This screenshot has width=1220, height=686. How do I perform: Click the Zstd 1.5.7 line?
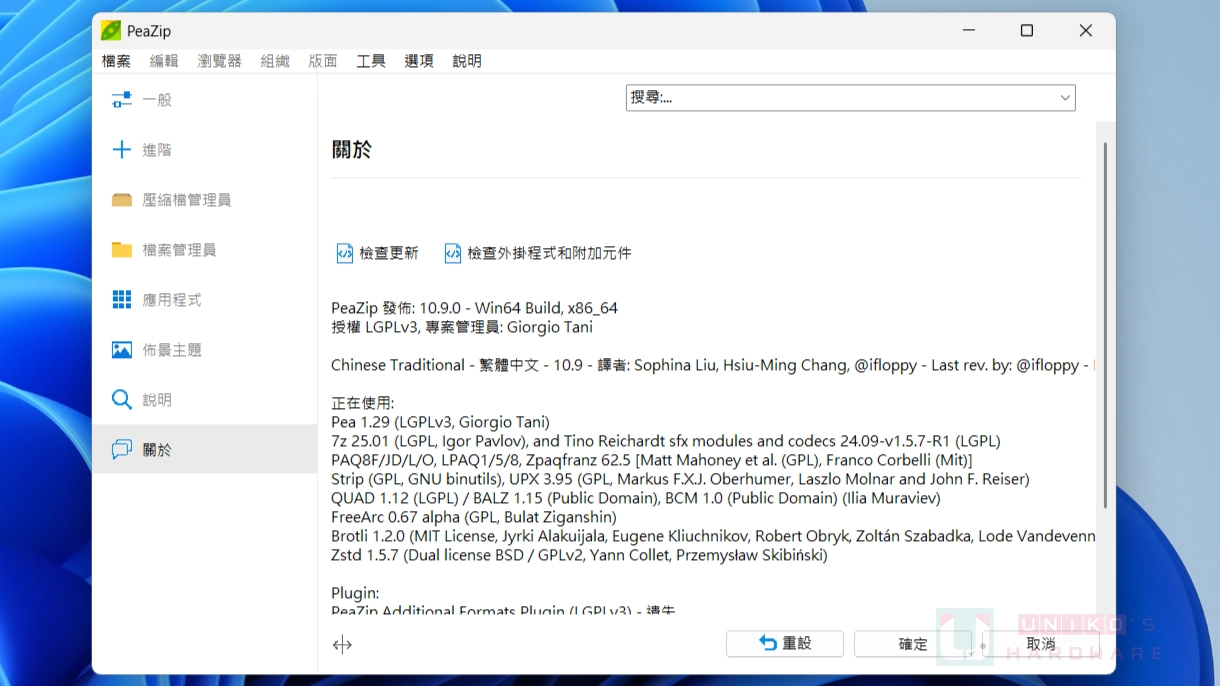(x=579, y=555)
